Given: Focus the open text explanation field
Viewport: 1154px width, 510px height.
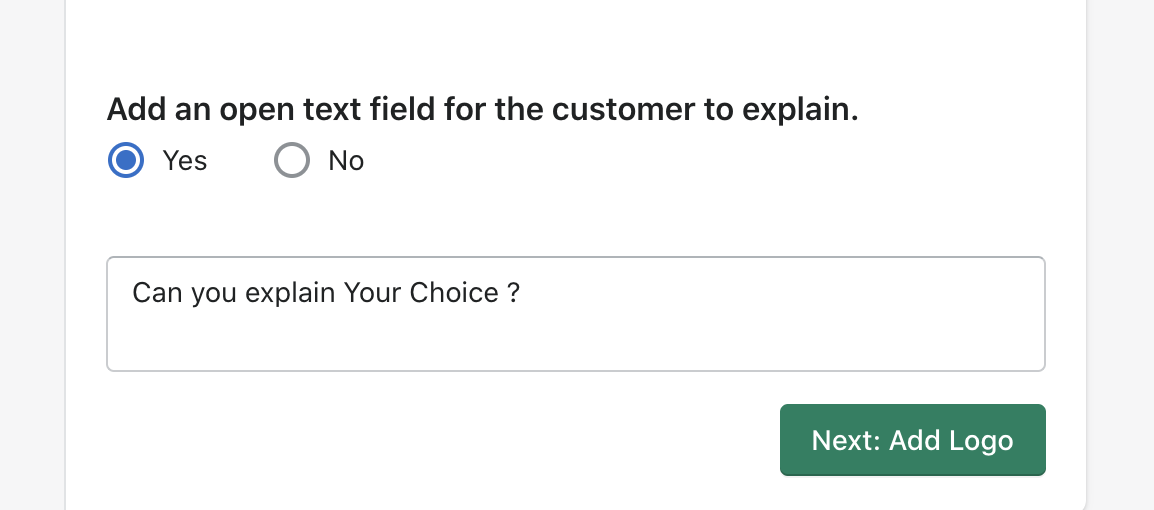Looking at the screenshot, I should point(576,314).
